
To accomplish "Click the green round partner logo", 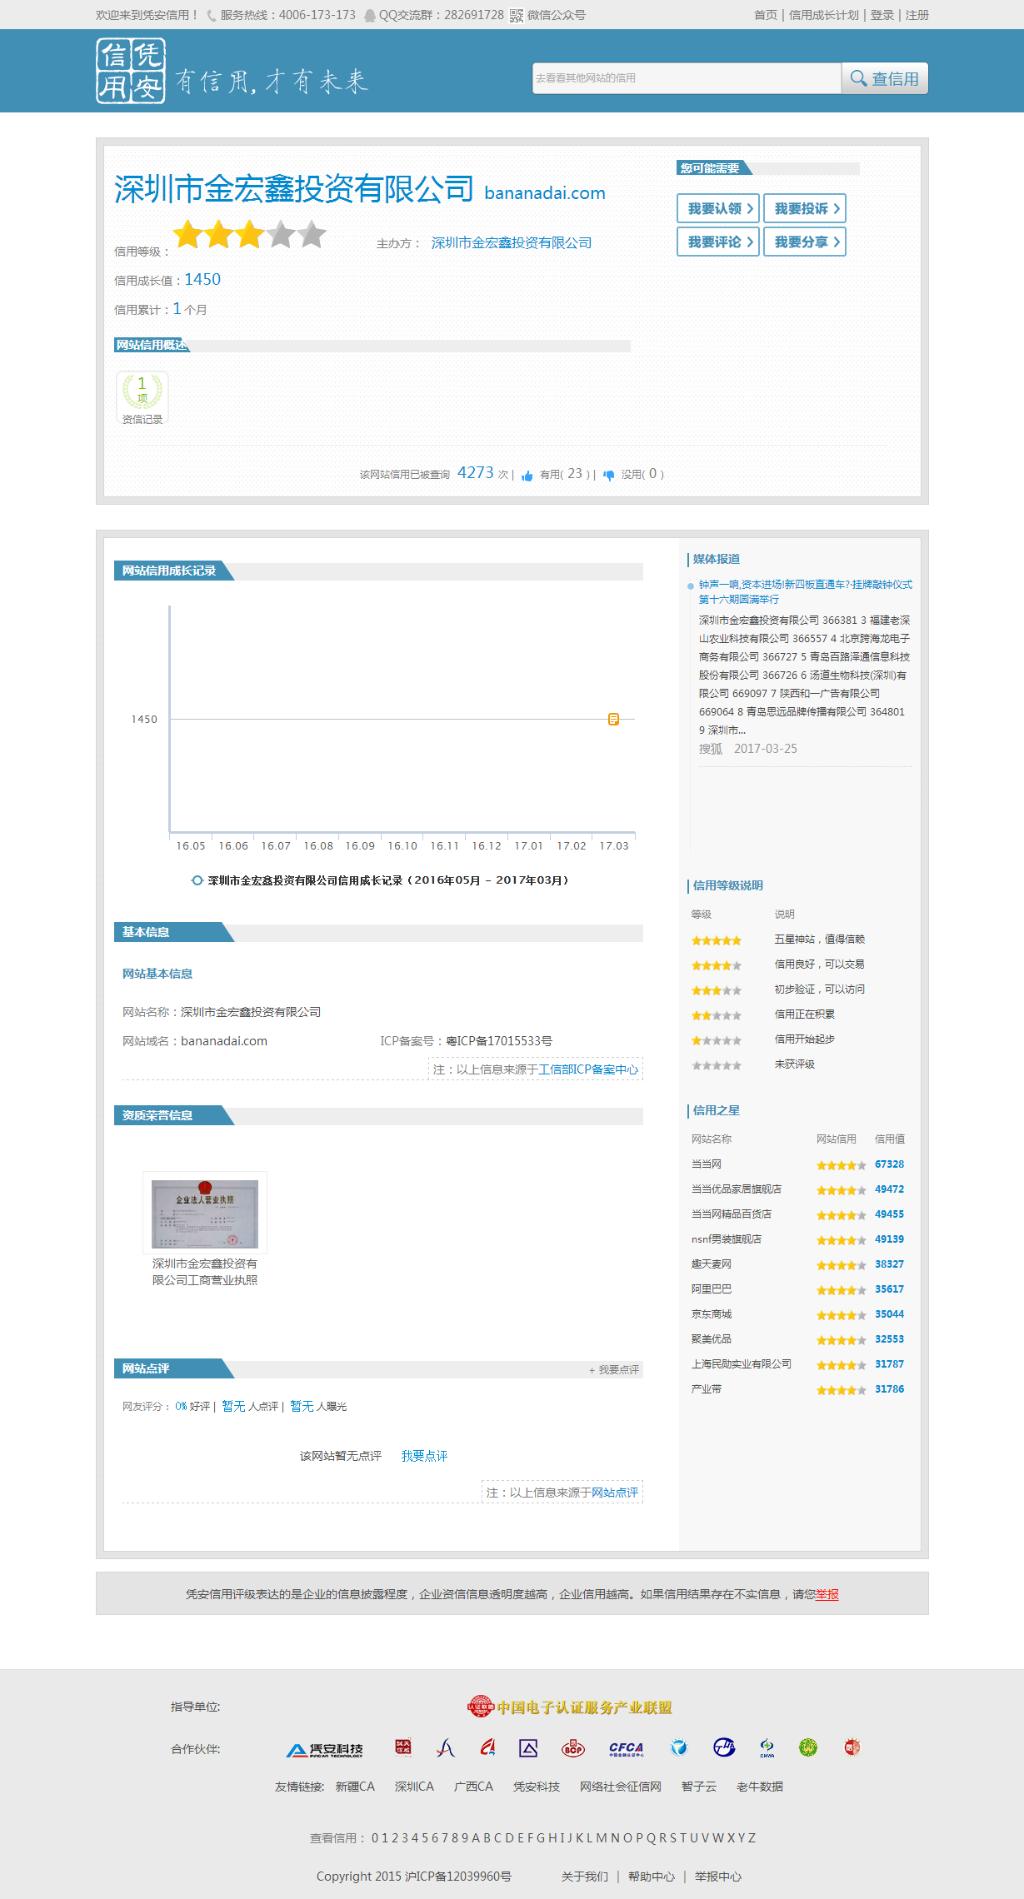I will [x=808, y=1748].
